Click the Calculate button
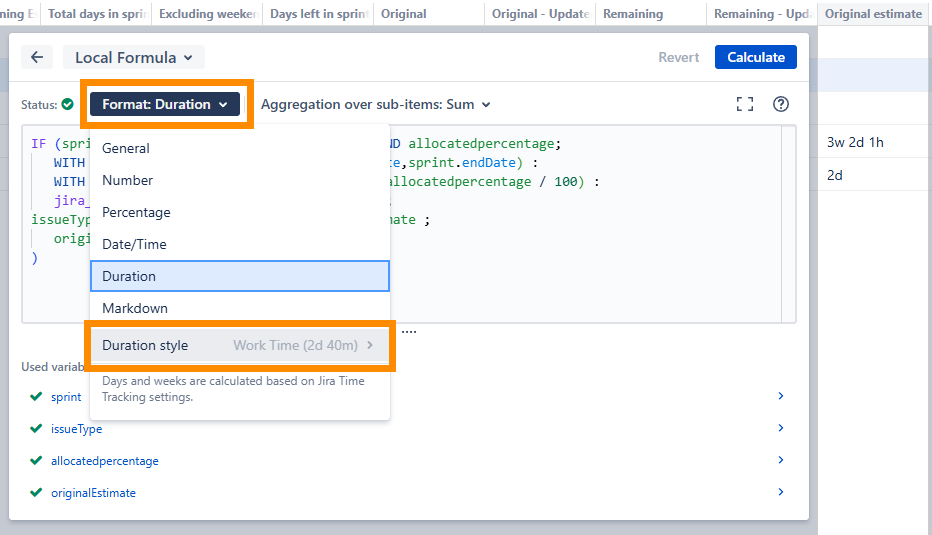The image size is (932, 535). click(755, 57)
